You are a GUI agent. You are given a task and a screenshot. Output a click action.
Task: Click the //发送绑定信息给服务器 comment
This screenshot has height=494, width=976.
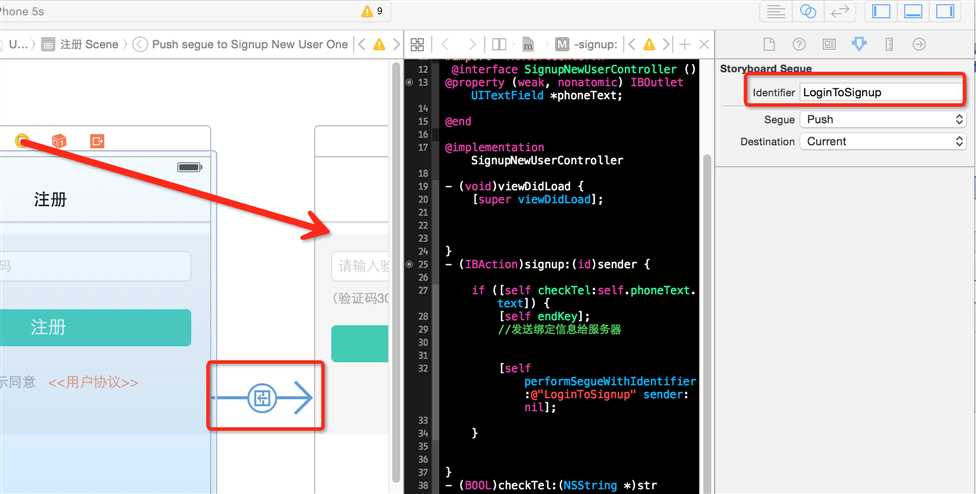tap(560, 329)
